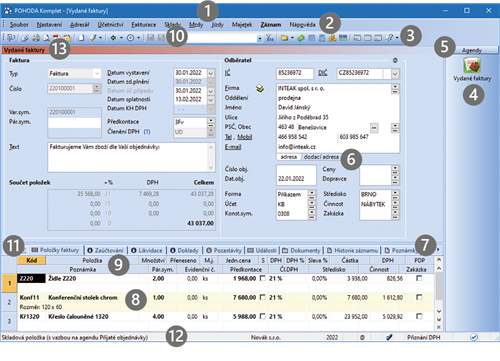Screen dimensions: 500x361
Task: Click the blue table list toolbar icon
Action: pyautogui.click(x=311, y=38)
